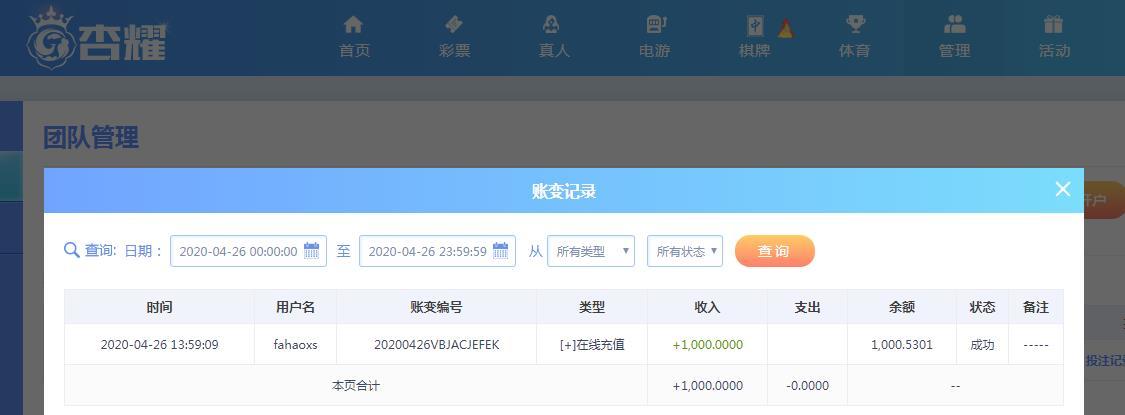The width and height of the screenshot is (1125, 415).
Task: Click the start date field 2020-04-26 00:00:00
Action: click(248, 251)
